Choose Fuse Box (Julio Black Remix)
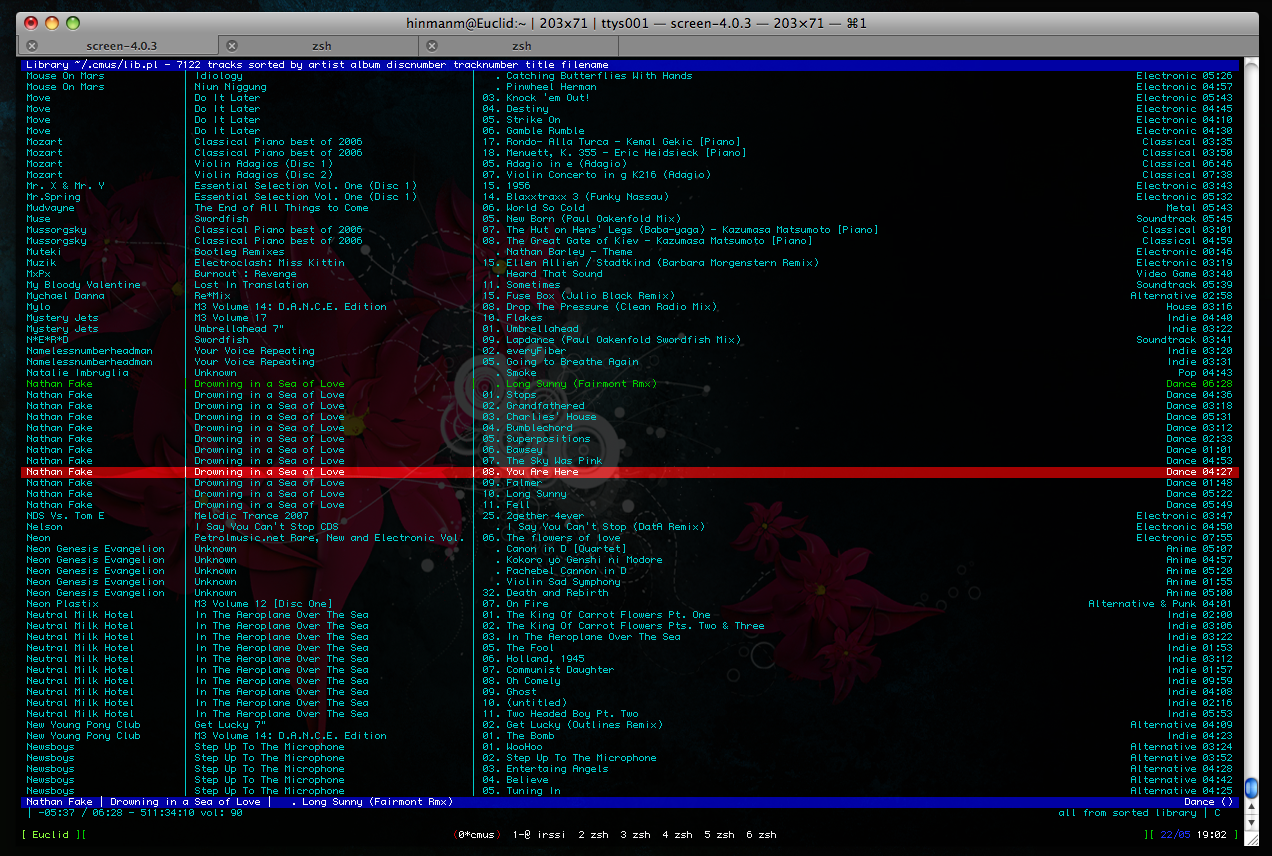The height and width of the screenshot is (856, 1272). coord(590,296)
